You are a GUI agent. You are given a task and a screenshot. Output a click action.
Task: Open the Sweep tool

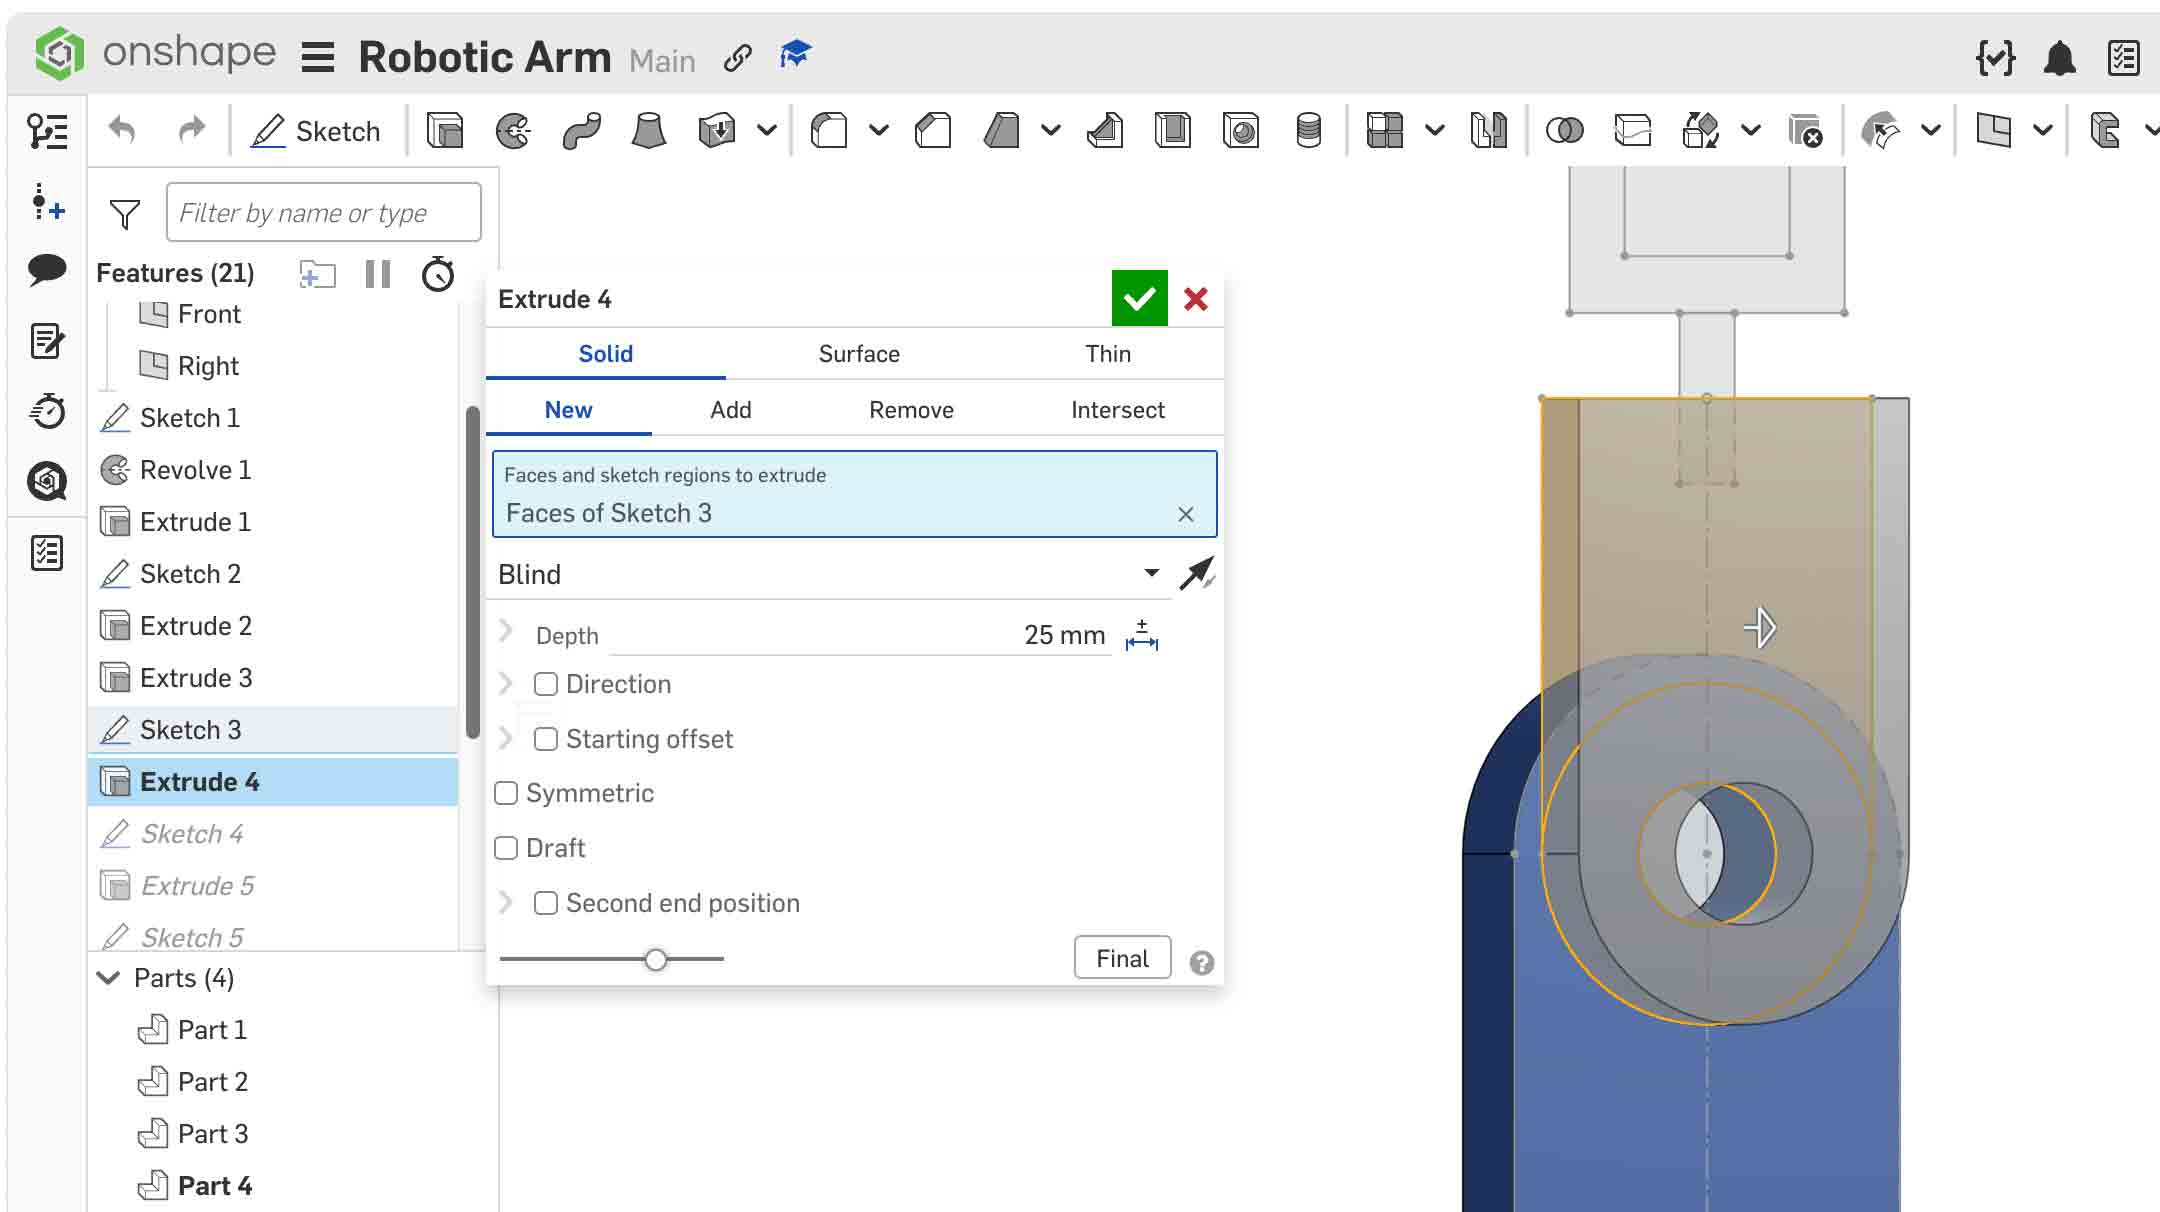pyautogui.click(x=582, y=130)
